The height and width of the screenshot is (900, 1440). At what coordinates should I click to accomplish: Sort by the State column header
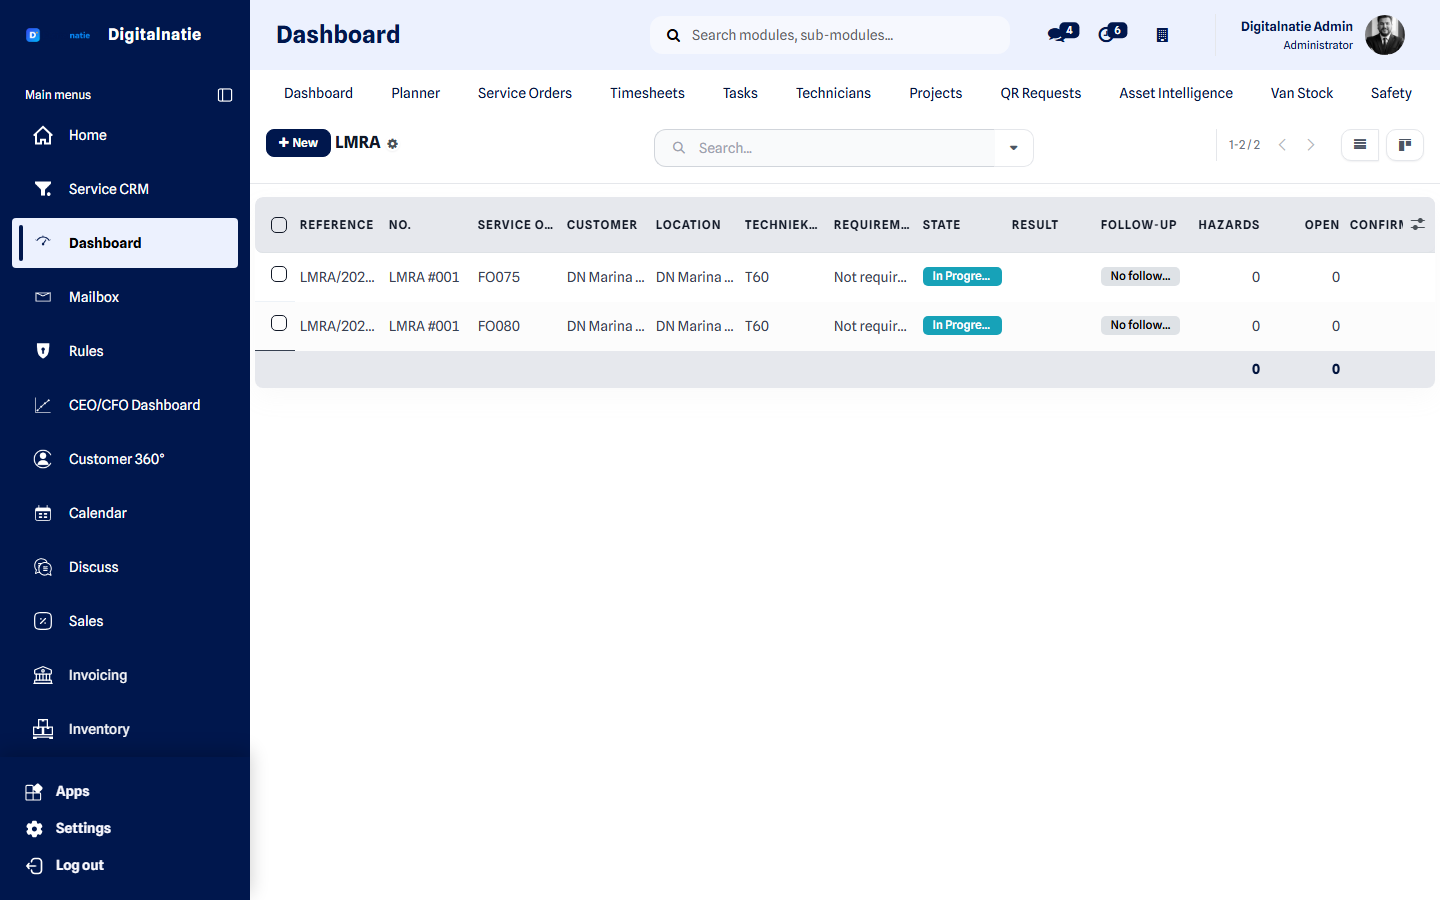[942, 225]
